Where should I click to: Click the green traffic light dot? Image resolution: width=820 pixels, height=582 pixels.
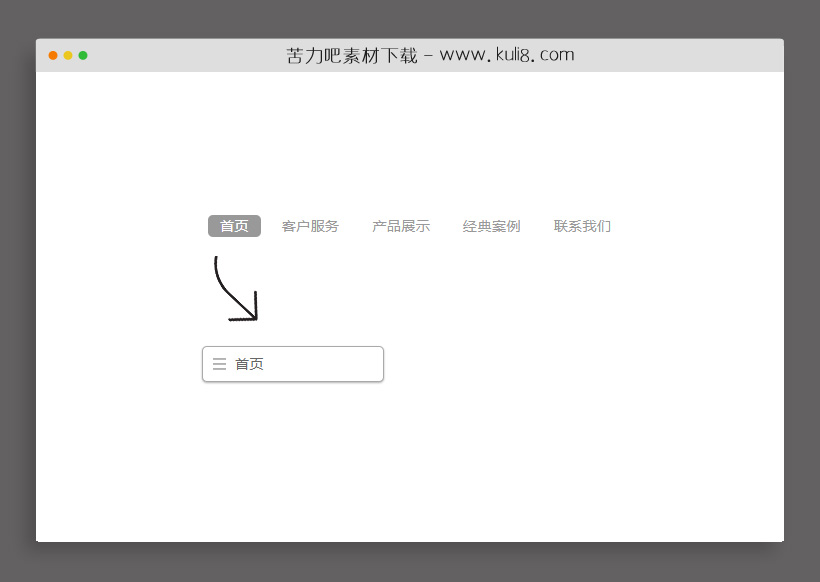(x=82, y=55)
